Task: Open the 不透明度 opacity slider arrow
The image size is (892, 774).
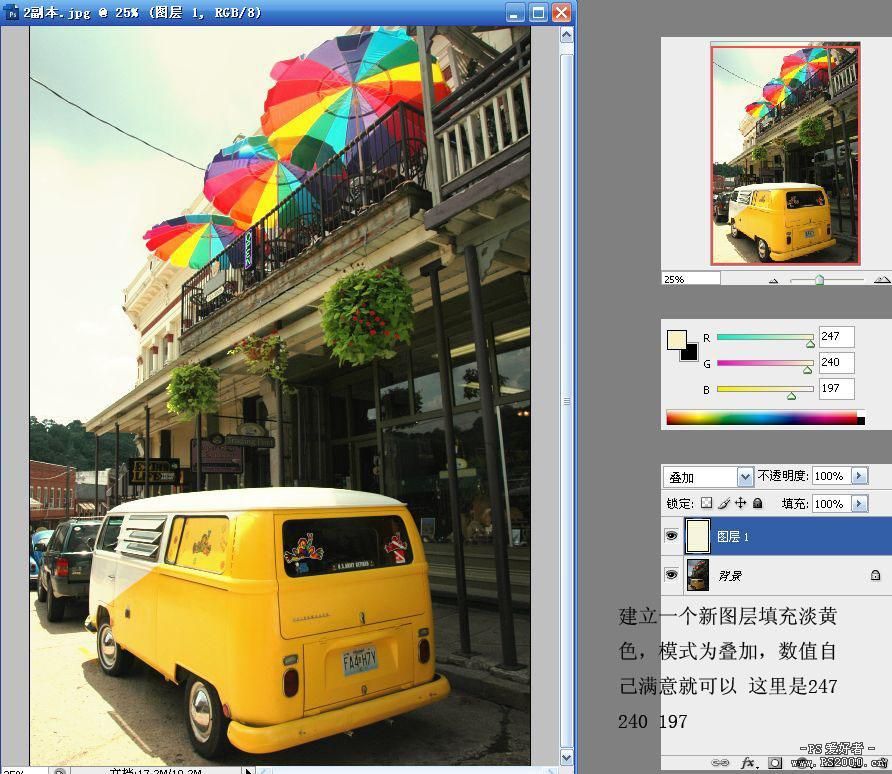Action: 859,475
